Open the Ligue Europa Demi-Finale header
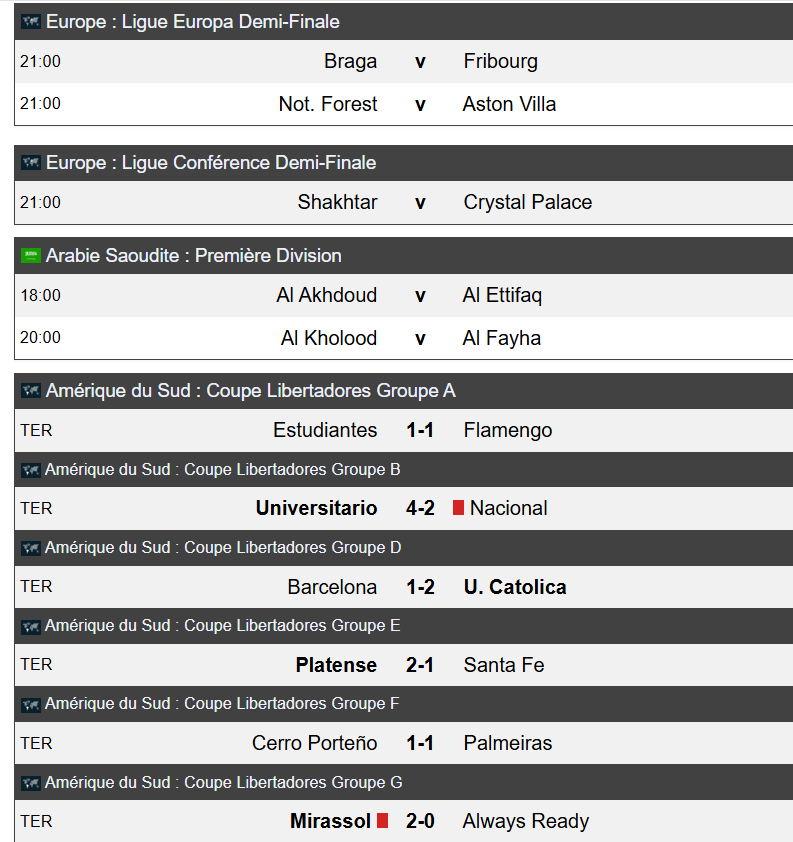 tap(193, 21)
